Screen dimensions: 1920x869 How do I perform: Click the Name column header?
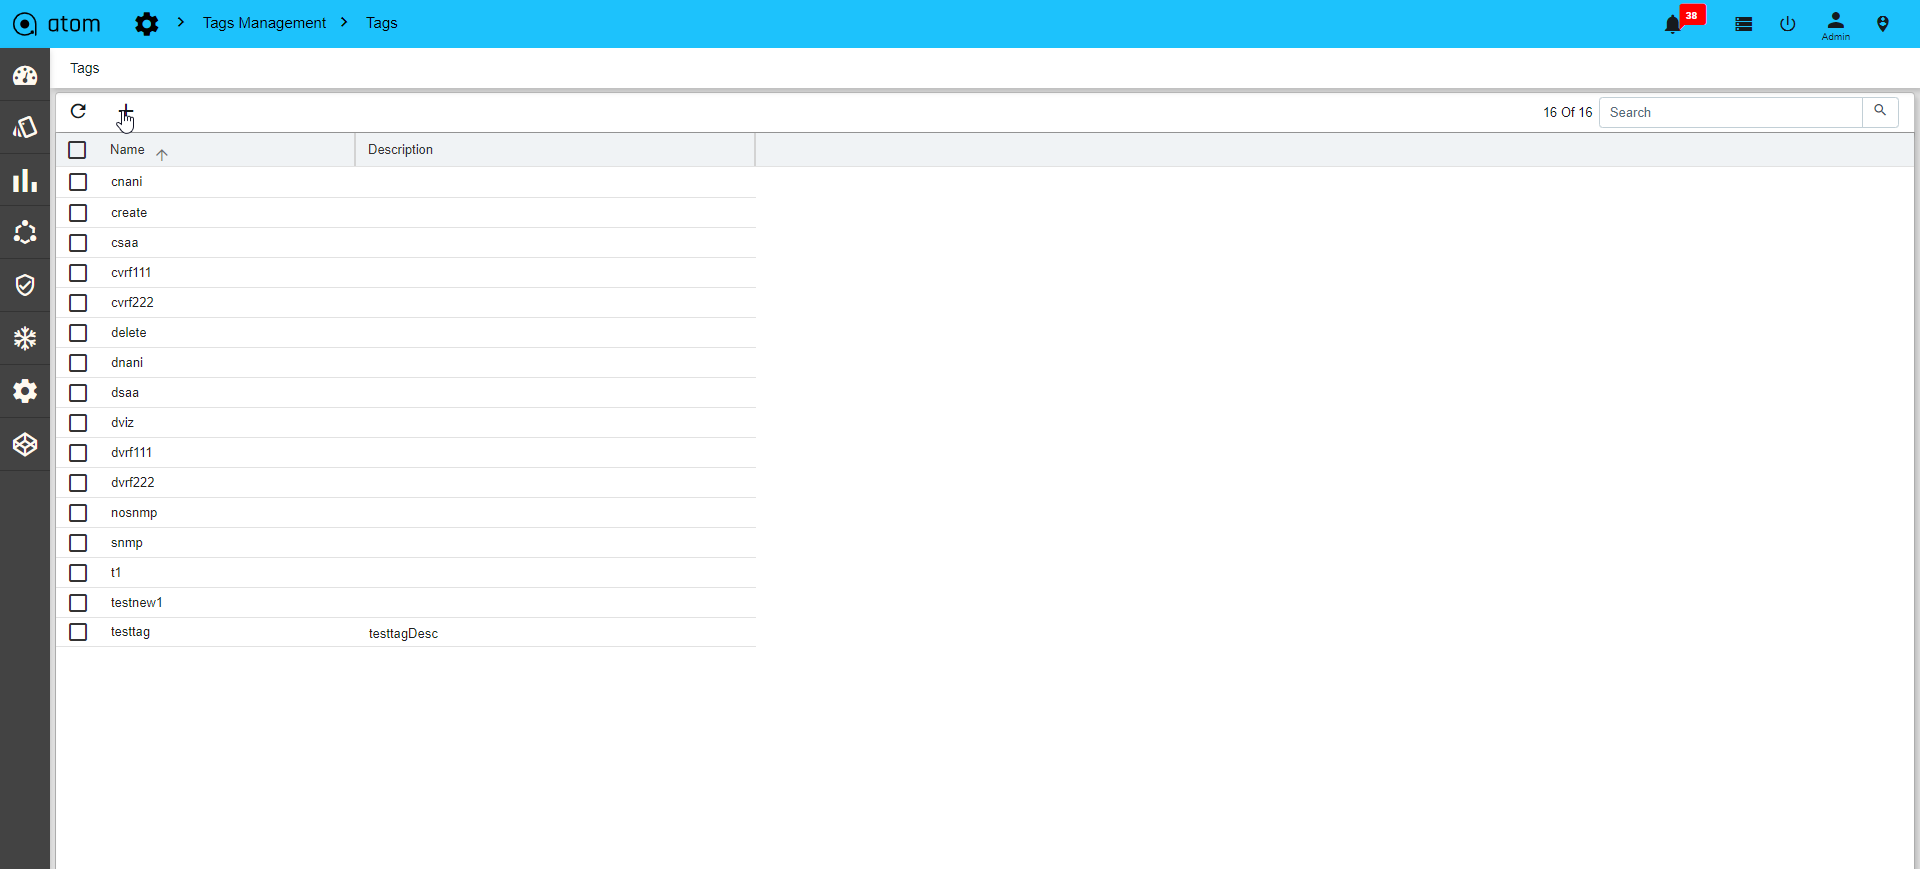click(x=127, y=150)
